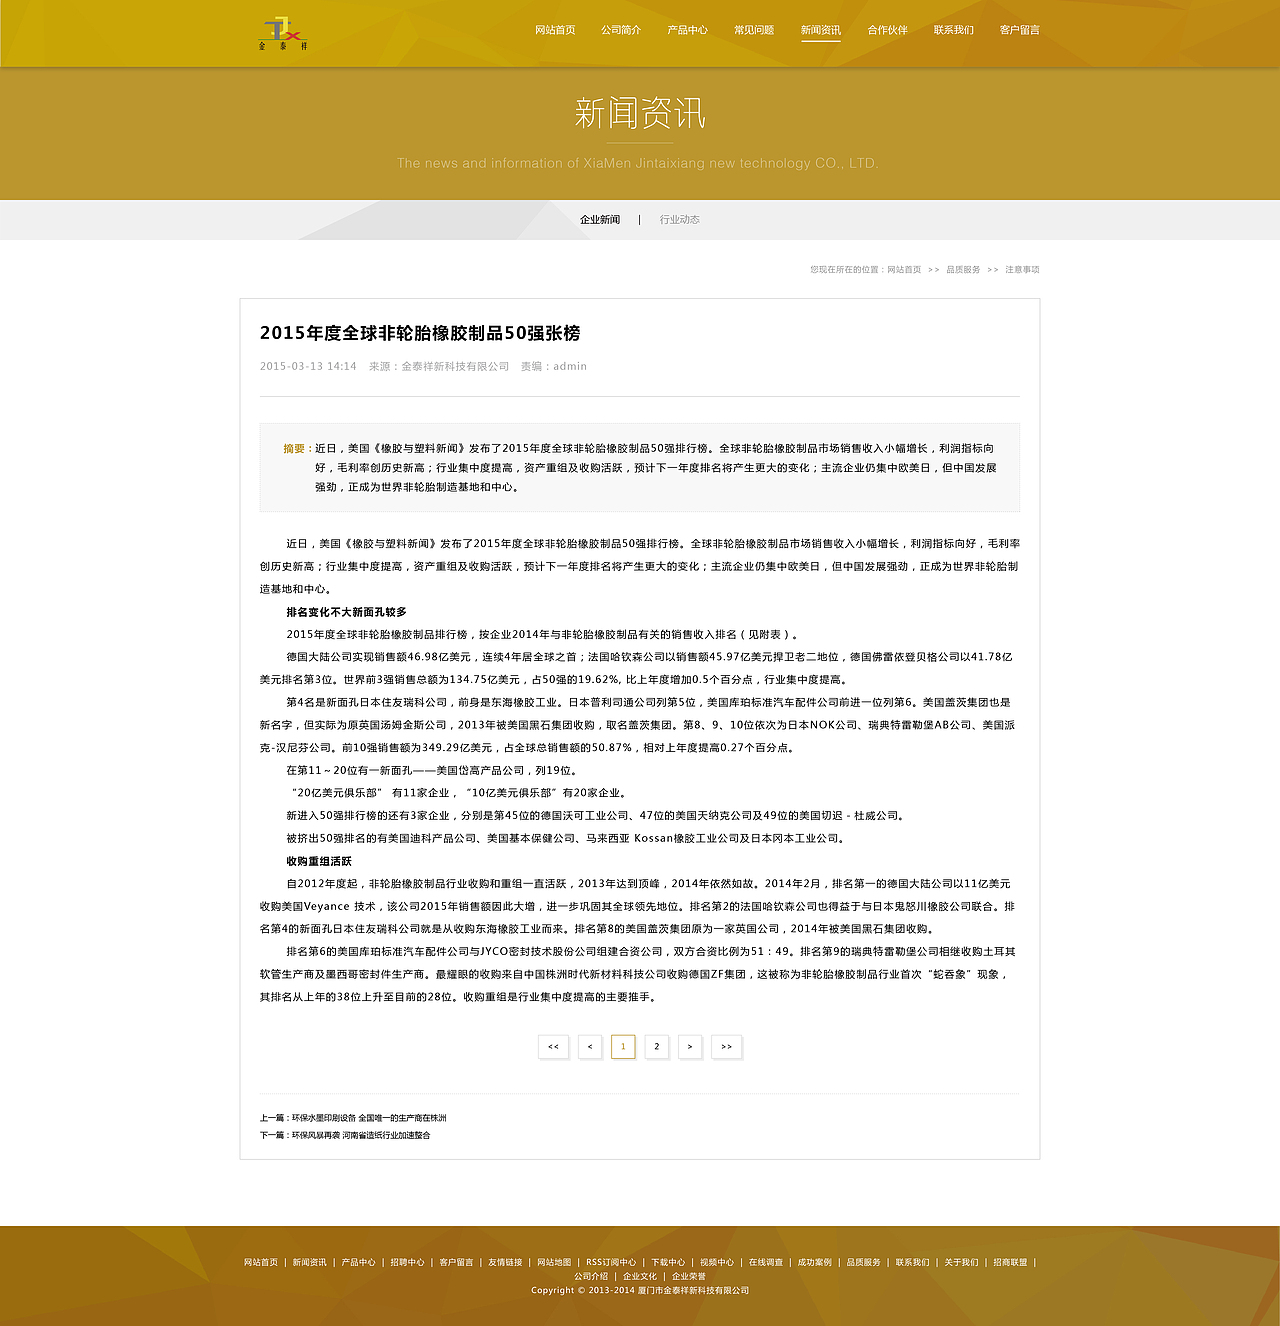Click footer link 在线调查
1280x1326 pixels.
tap(767, 1263)
